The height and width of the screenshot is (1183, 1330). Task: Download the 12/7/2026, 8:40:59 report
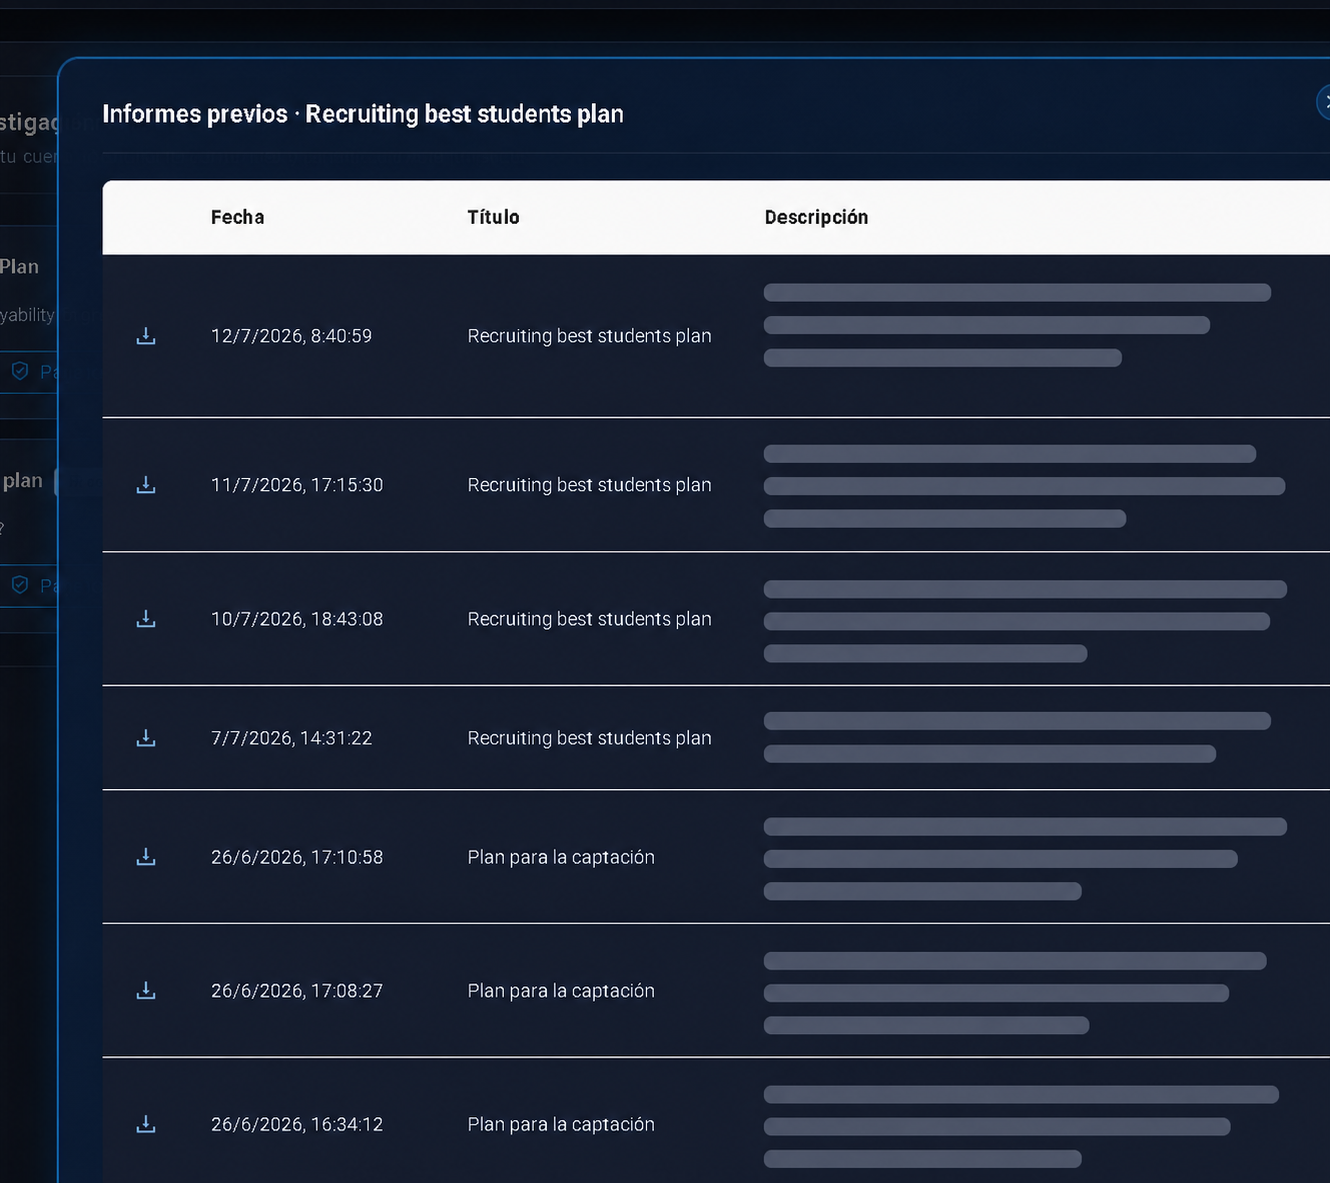click(146, 336)
